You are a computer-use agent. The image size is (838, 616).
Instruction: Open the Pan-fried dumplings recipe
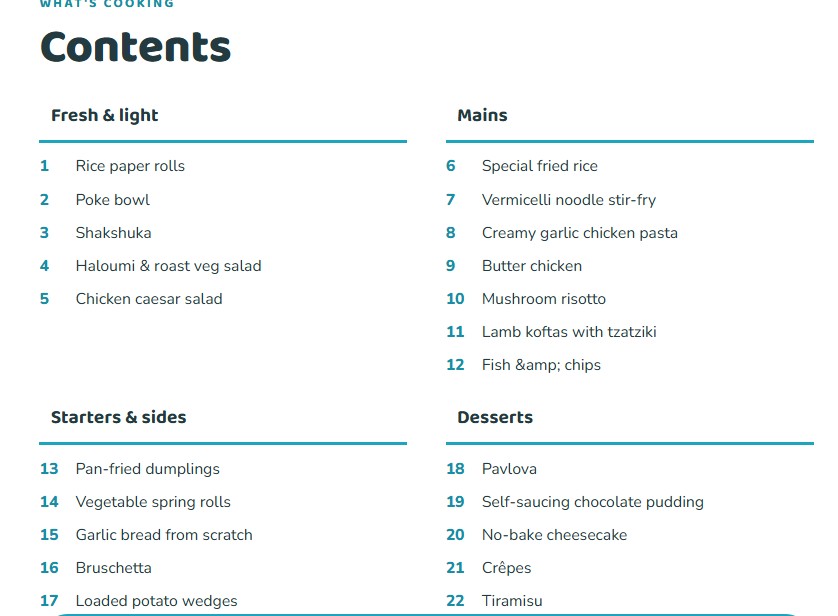(148, 469)
